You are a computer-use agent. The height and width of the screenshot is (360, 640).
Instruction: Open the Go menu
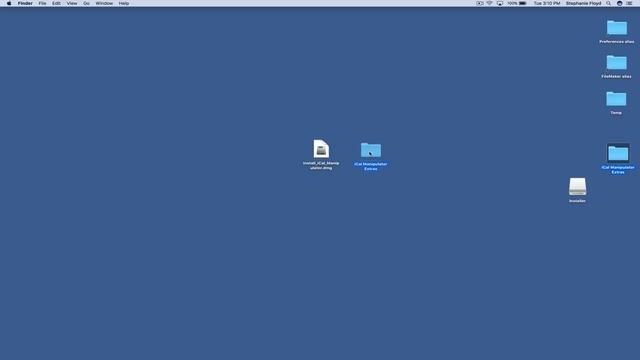tap(86, 3)
